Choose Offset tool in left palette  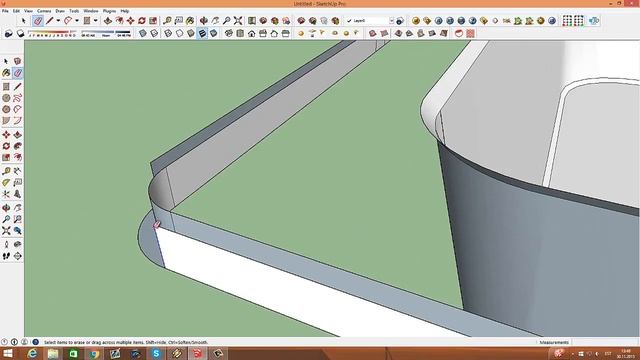point(18,158)
